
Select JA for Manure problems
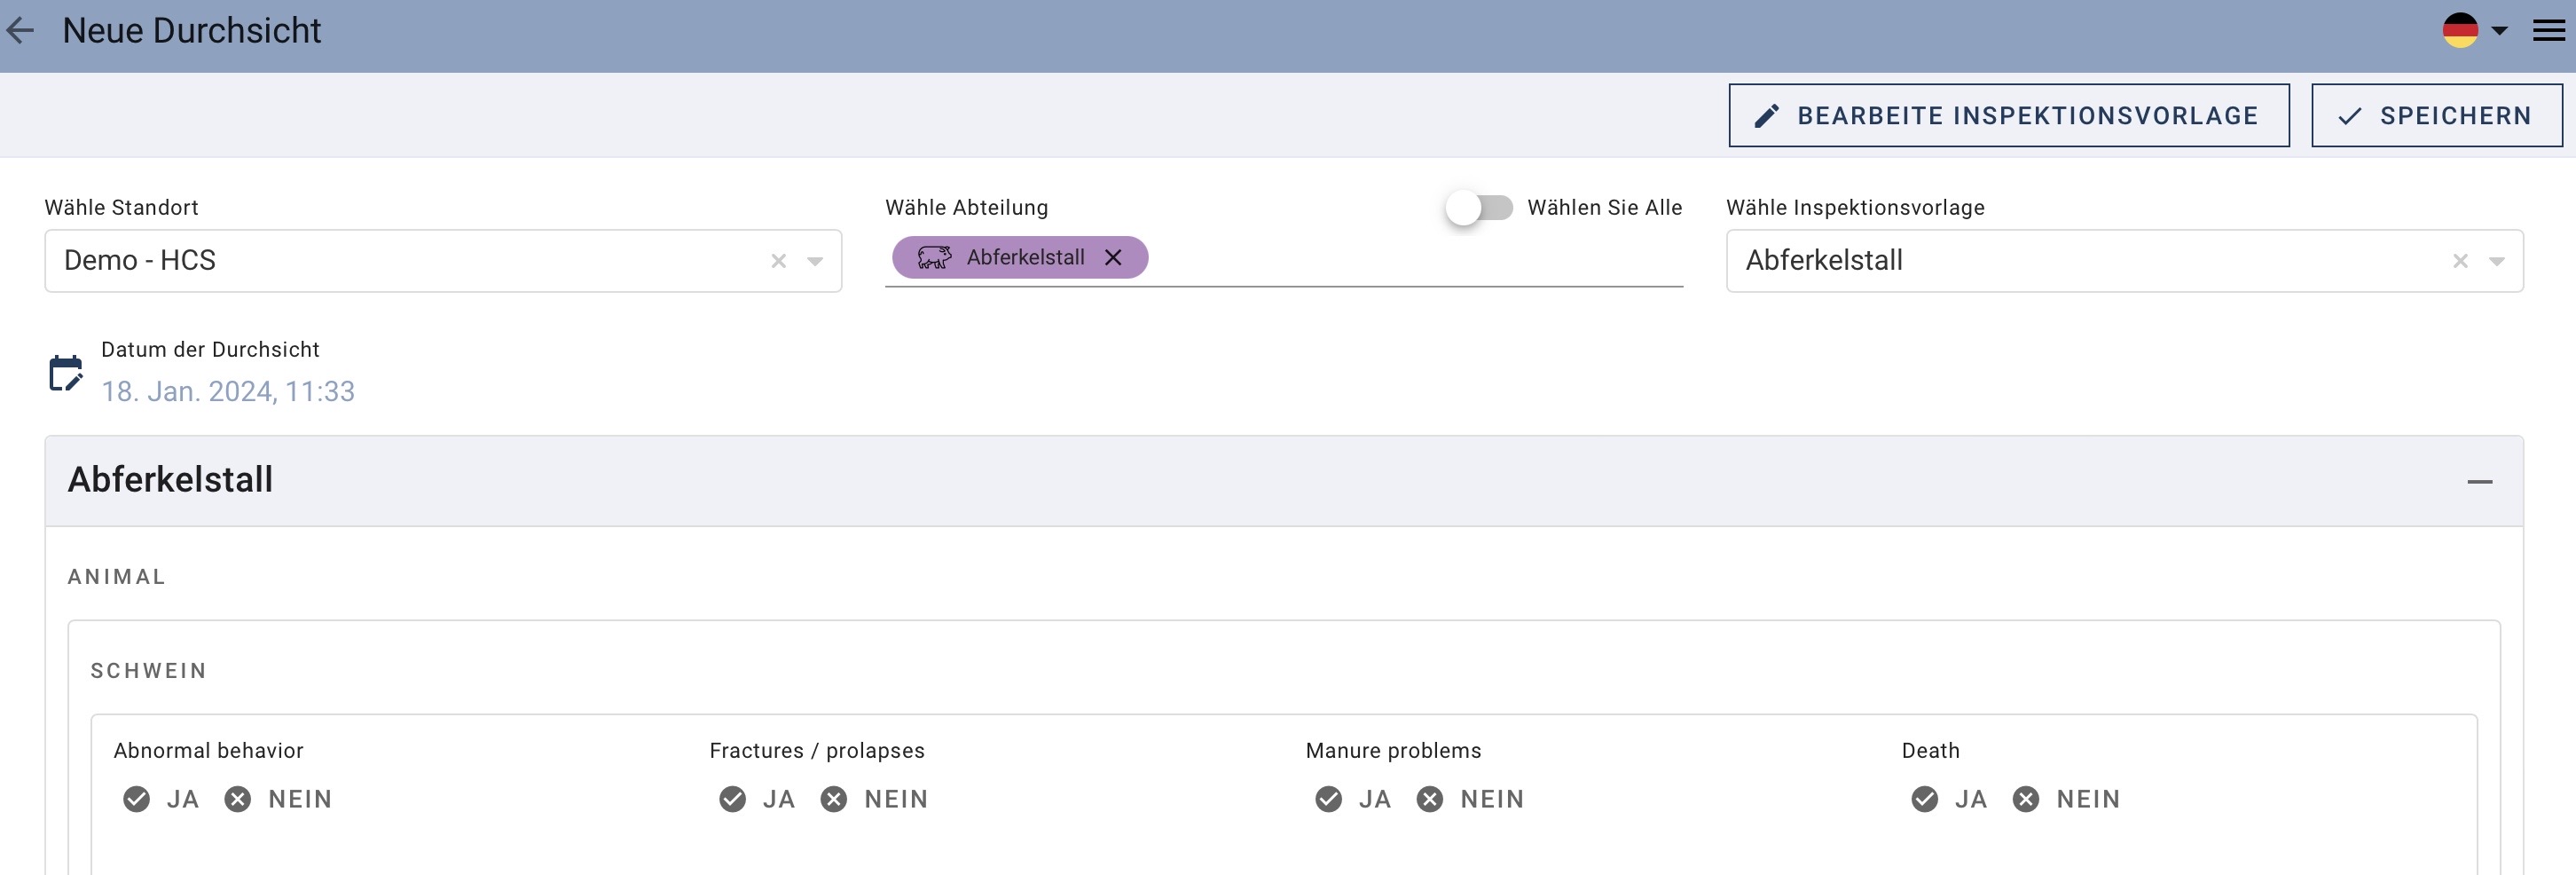click(x=1353, y=799)
